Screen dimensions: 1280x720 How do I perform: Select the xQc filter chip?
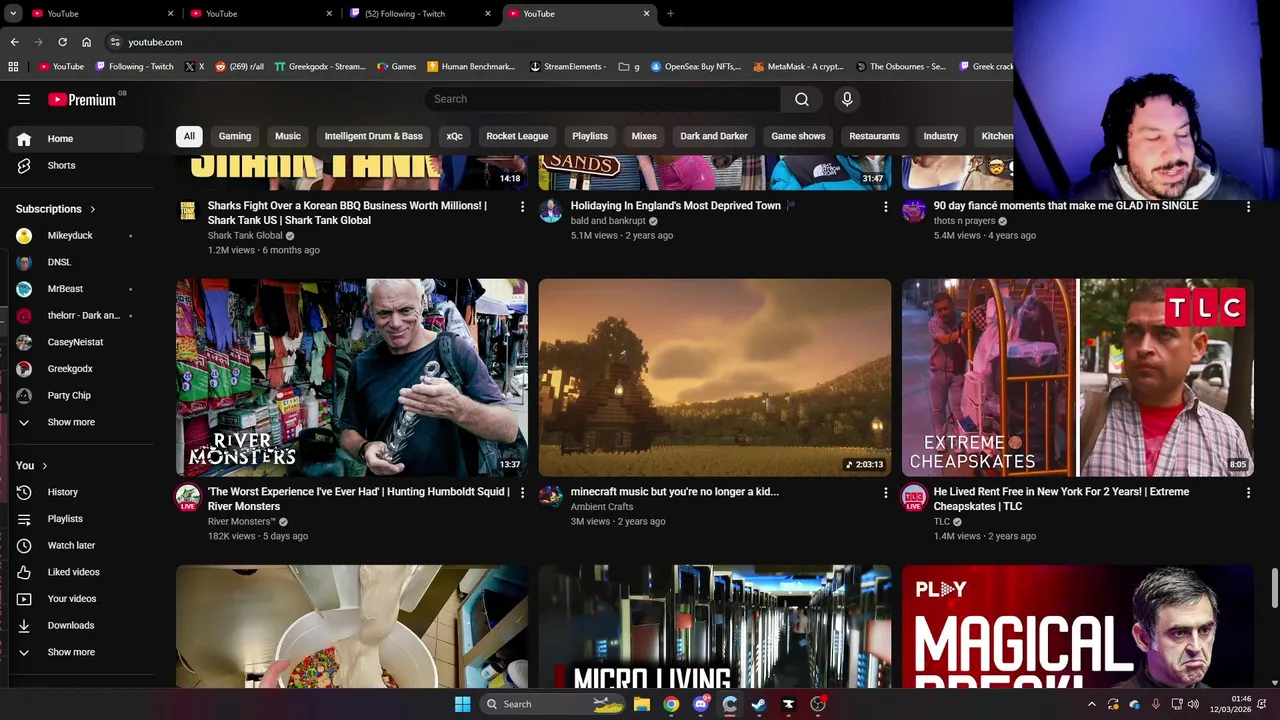454,136
